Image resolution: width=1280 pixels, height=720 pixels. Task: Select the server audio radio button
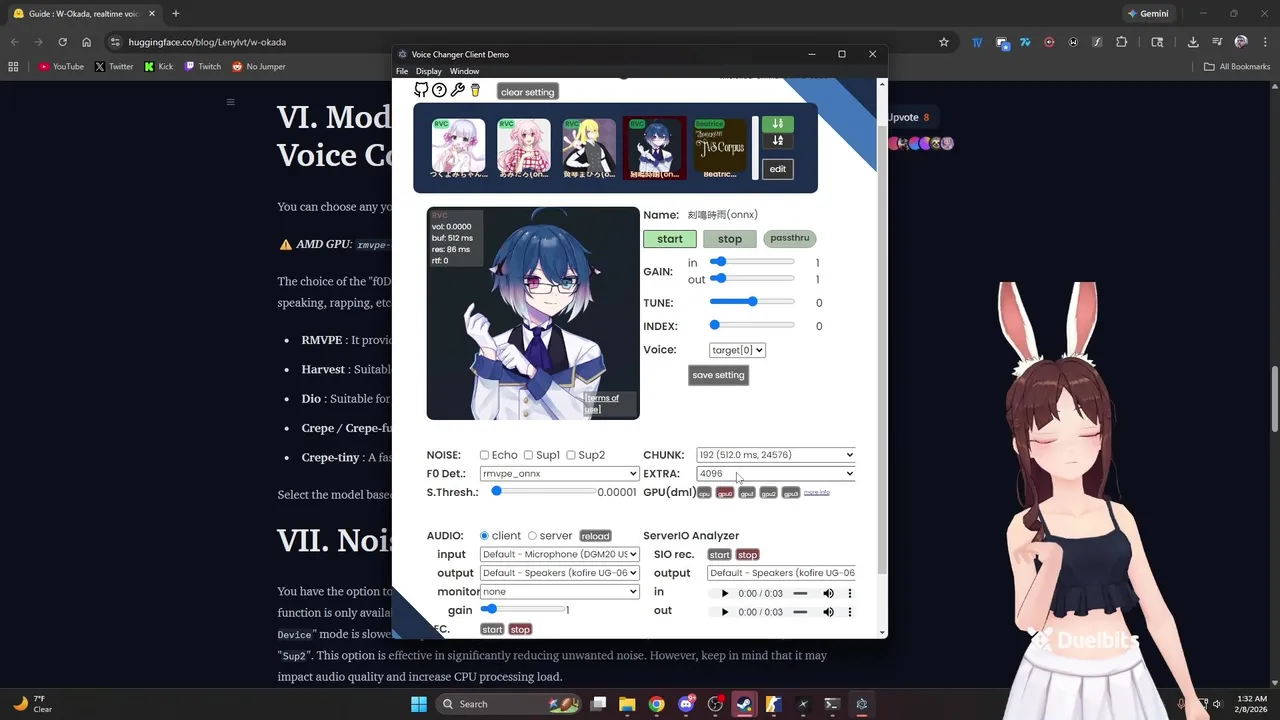point(532,536)
